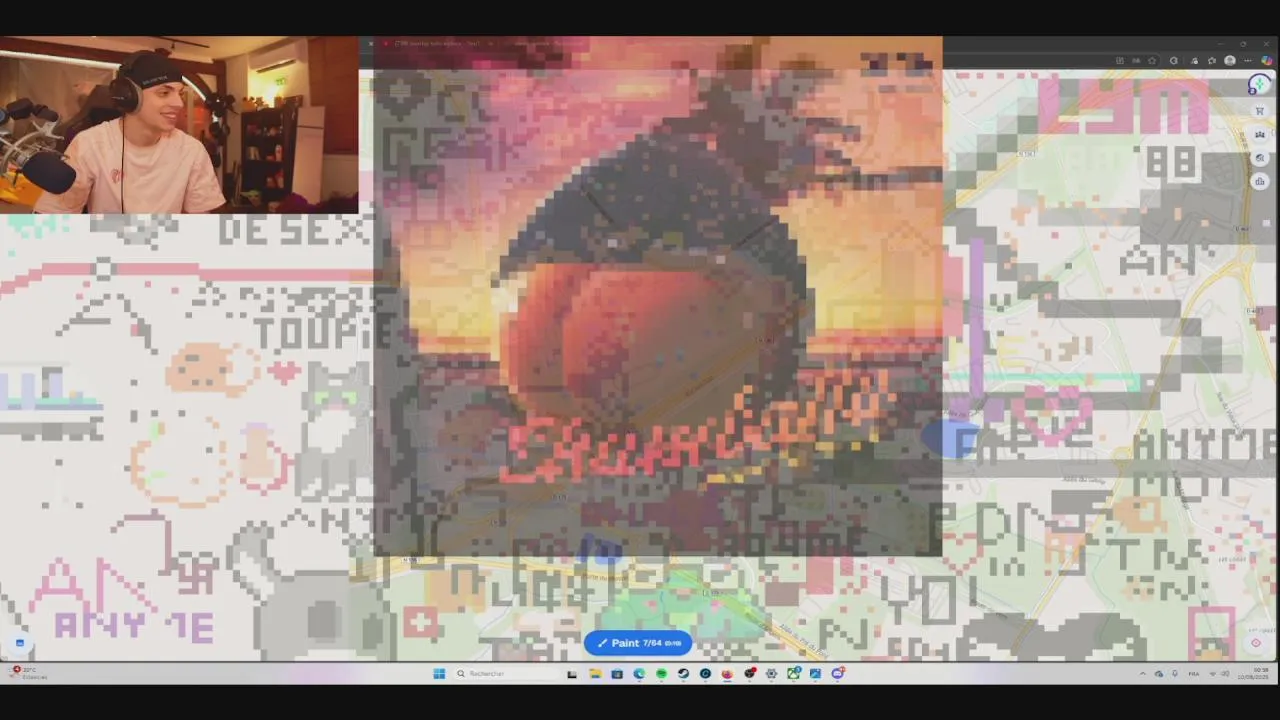The image size is (1280, 720).
Task: Click the favorites star in the address bar
Action: [1152, 60]
